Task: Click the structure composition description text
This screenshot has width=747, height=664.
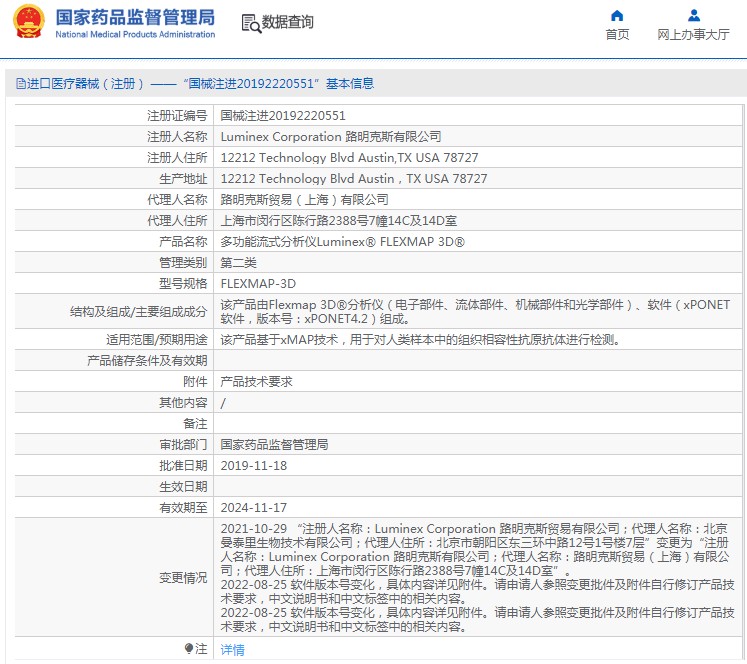Action: click(x=475, y=312)
